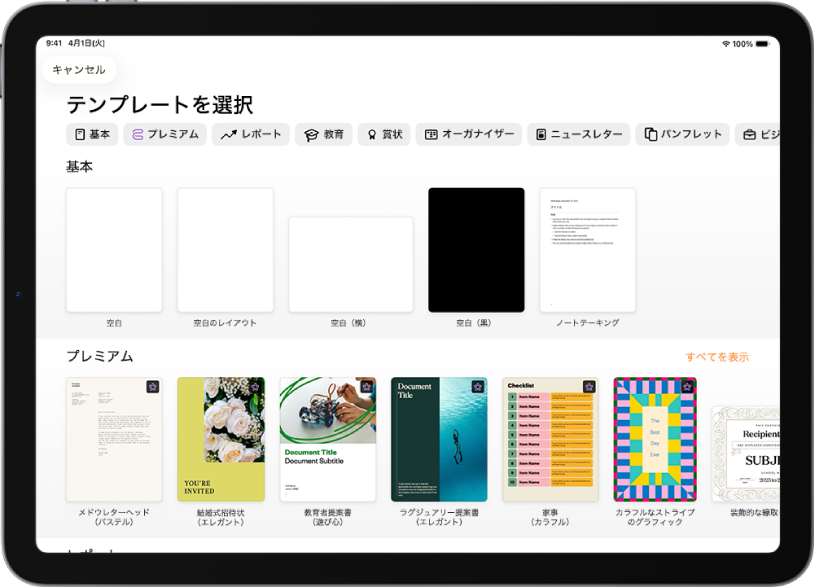Open the 教育 template category
The width and height of the screenshot is (814, 588).
pyautogui.click(x=324, y=133)
